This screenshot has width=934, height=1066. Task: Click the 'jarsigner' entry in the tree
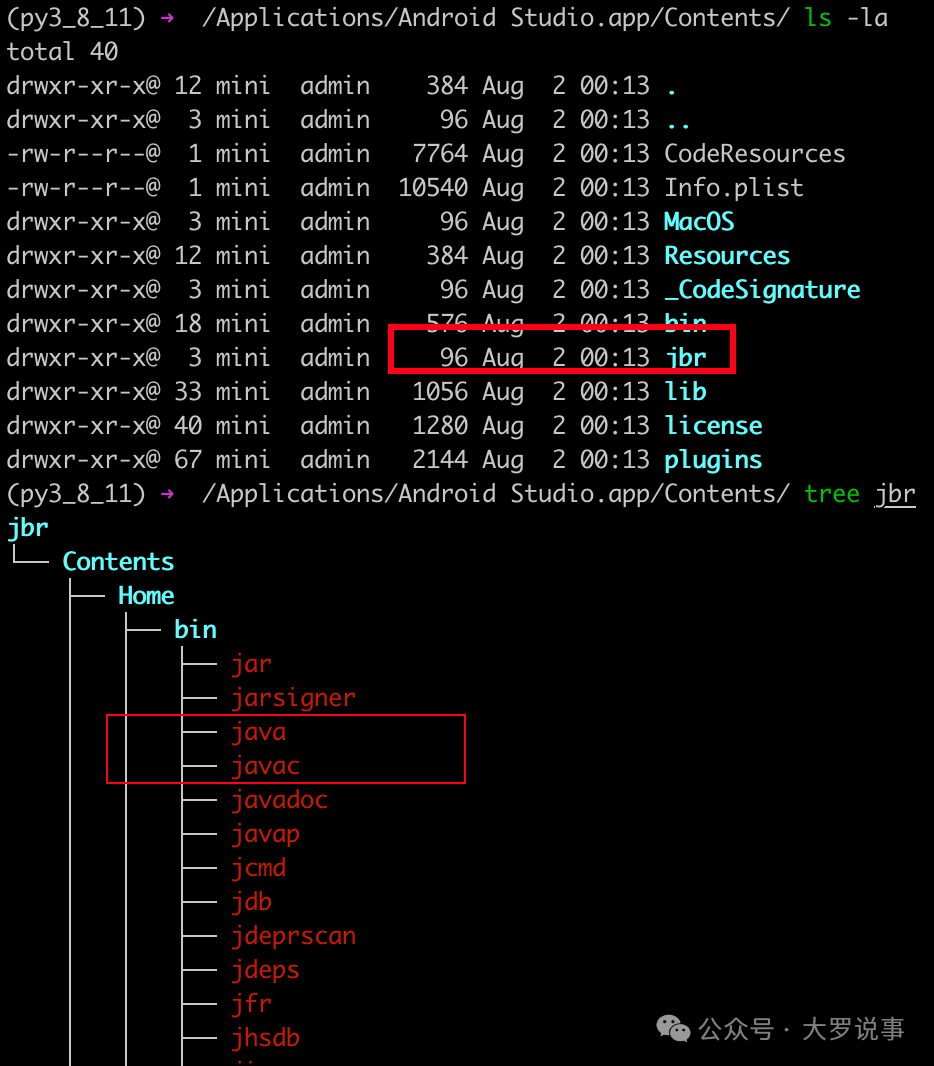(293, 698)
